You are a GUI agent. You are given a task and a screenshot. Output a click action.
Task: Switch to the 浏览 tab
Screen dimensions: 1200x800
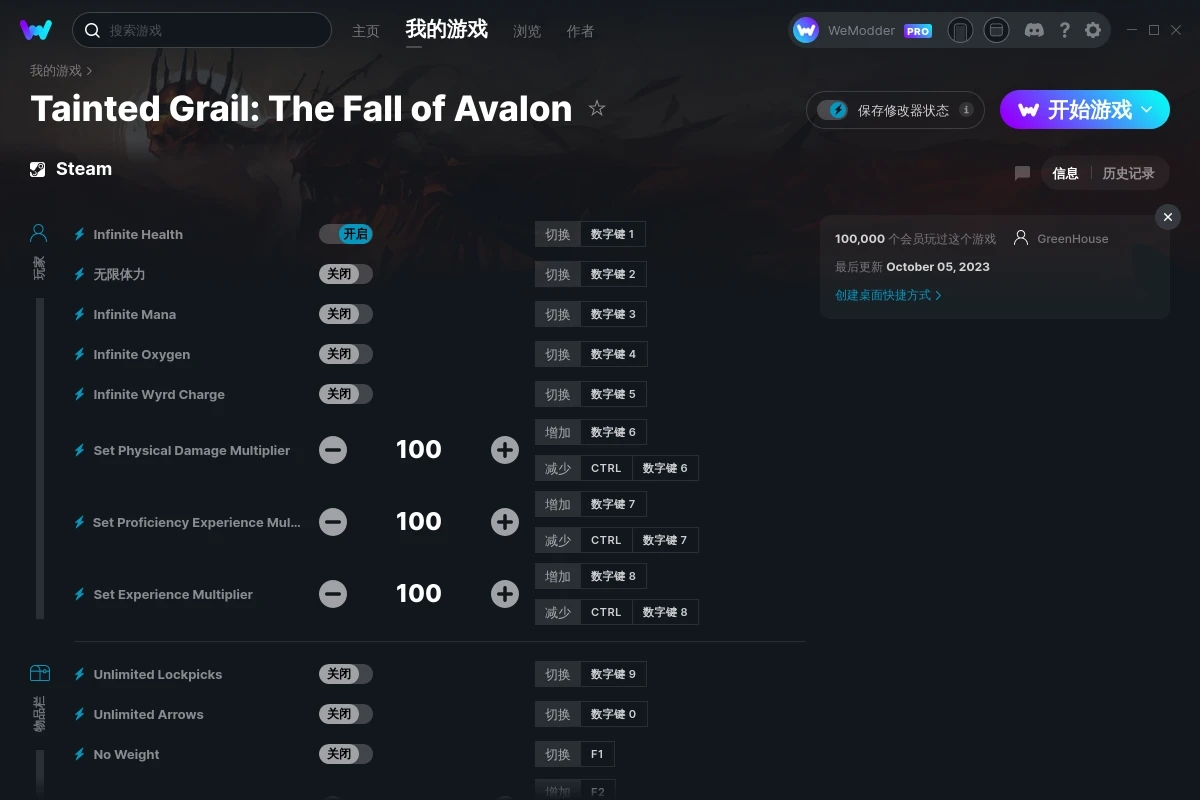pyautogui.click(x=527, y=31)
